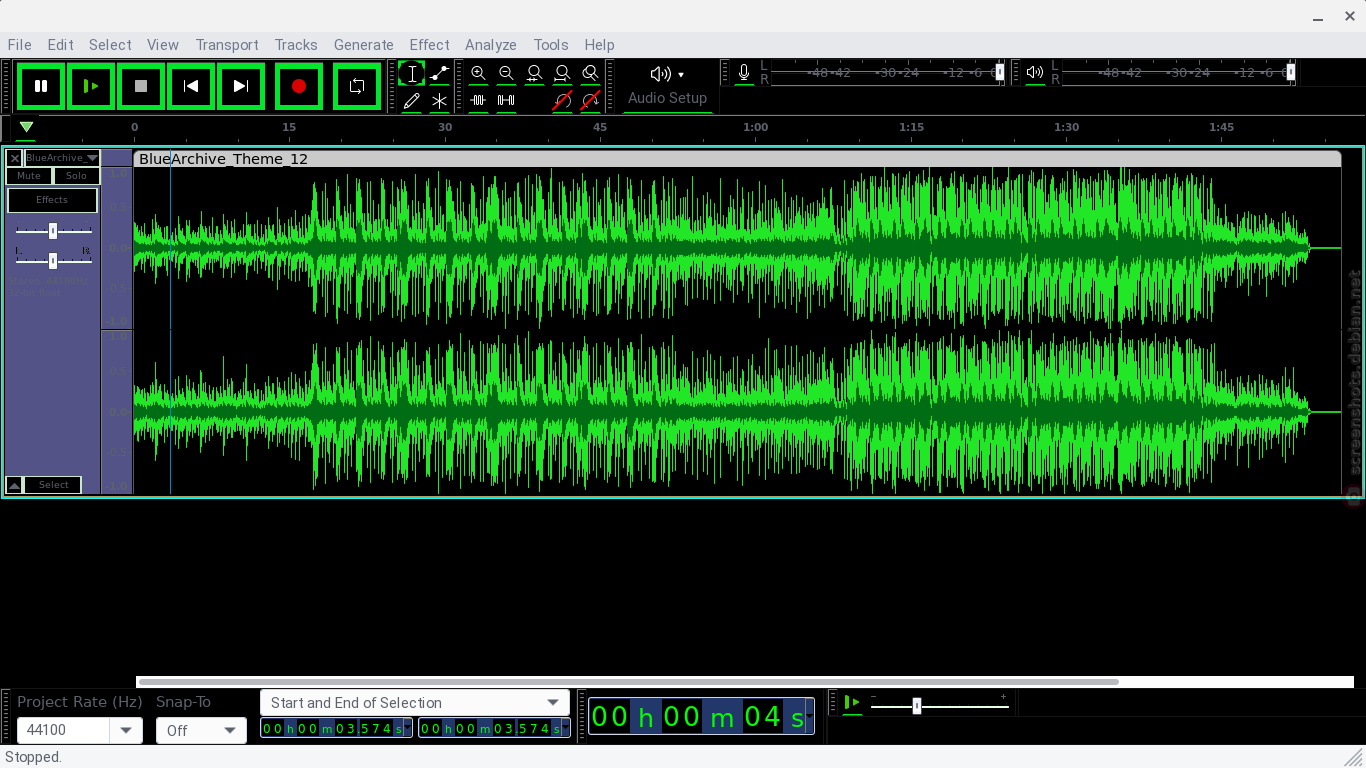Open the File menu
1366x768 pixels.
coord(19,45)
